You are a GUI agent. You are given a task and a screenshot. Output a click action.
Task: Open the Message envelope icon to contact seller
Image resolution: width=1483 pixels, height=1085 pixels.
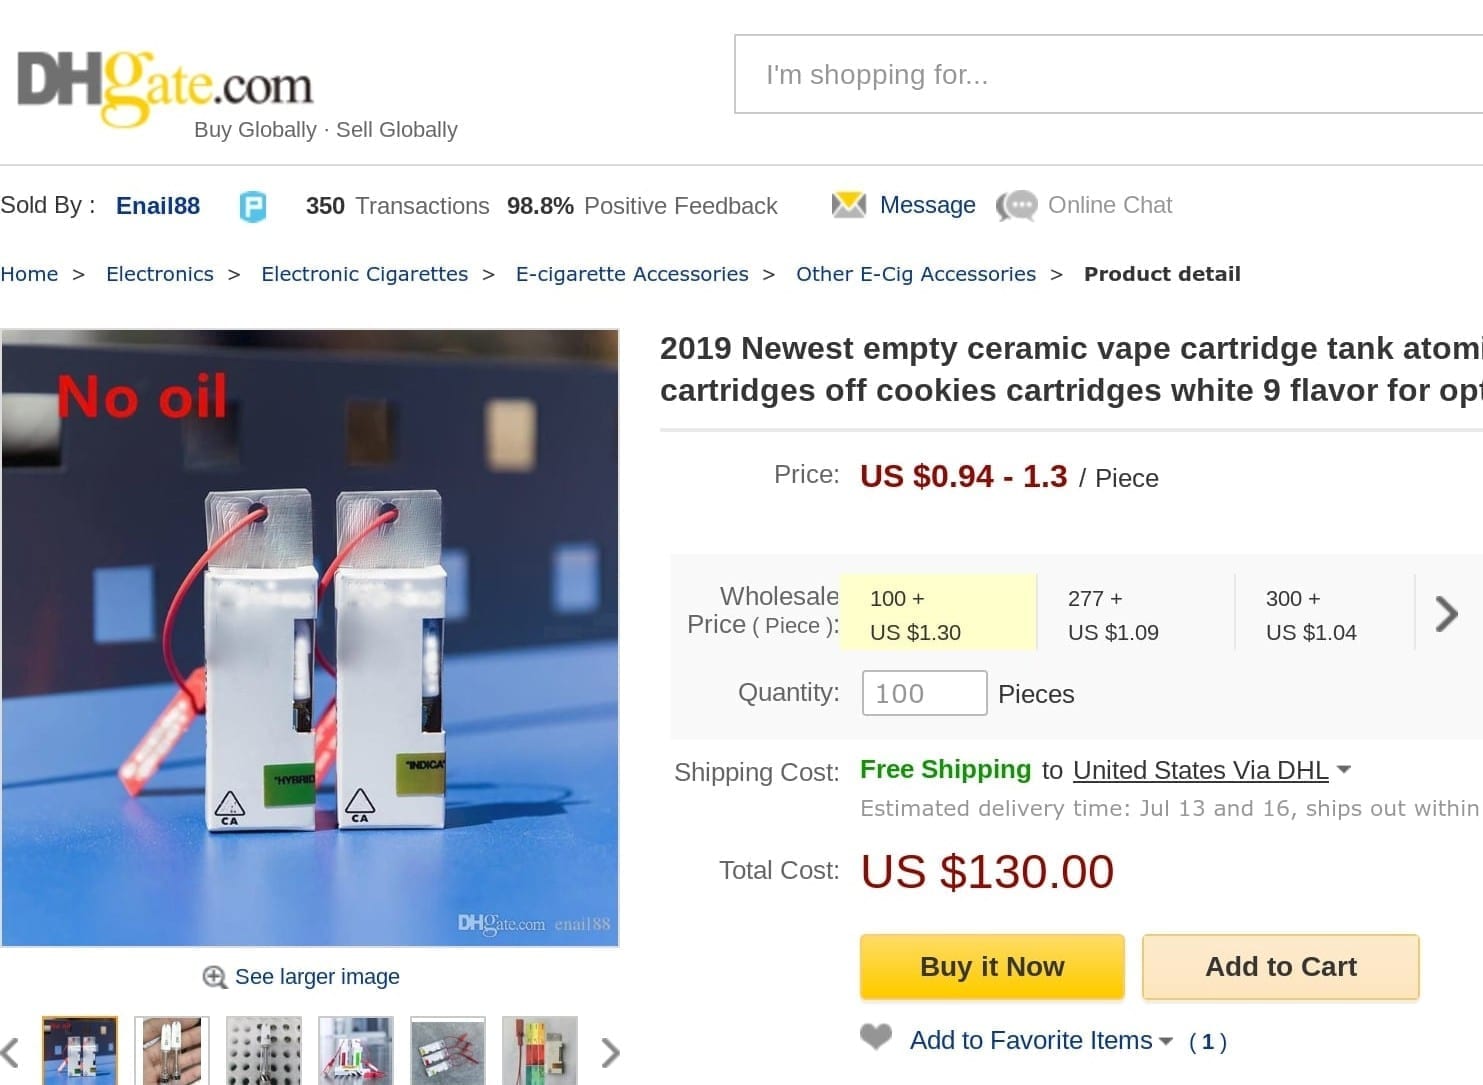849,205
